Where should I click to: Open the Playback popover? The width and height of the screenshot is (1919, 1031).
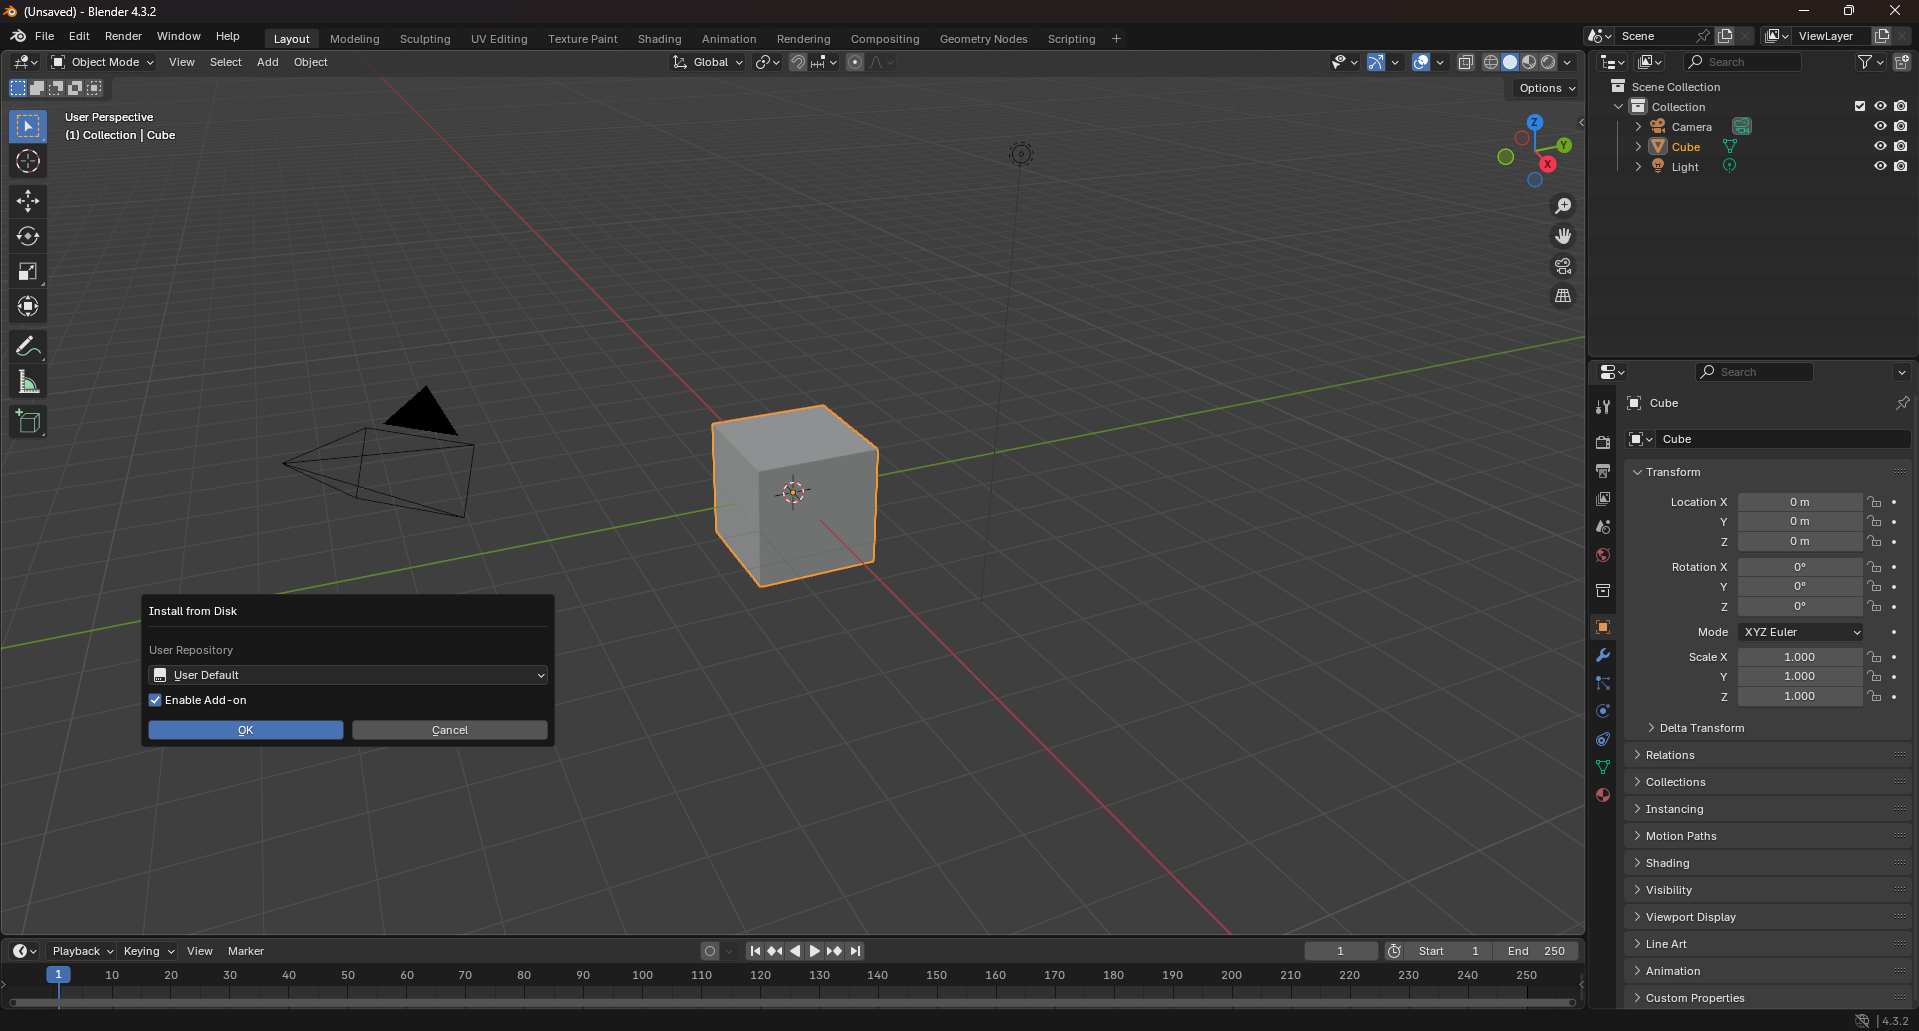(81, 951)
